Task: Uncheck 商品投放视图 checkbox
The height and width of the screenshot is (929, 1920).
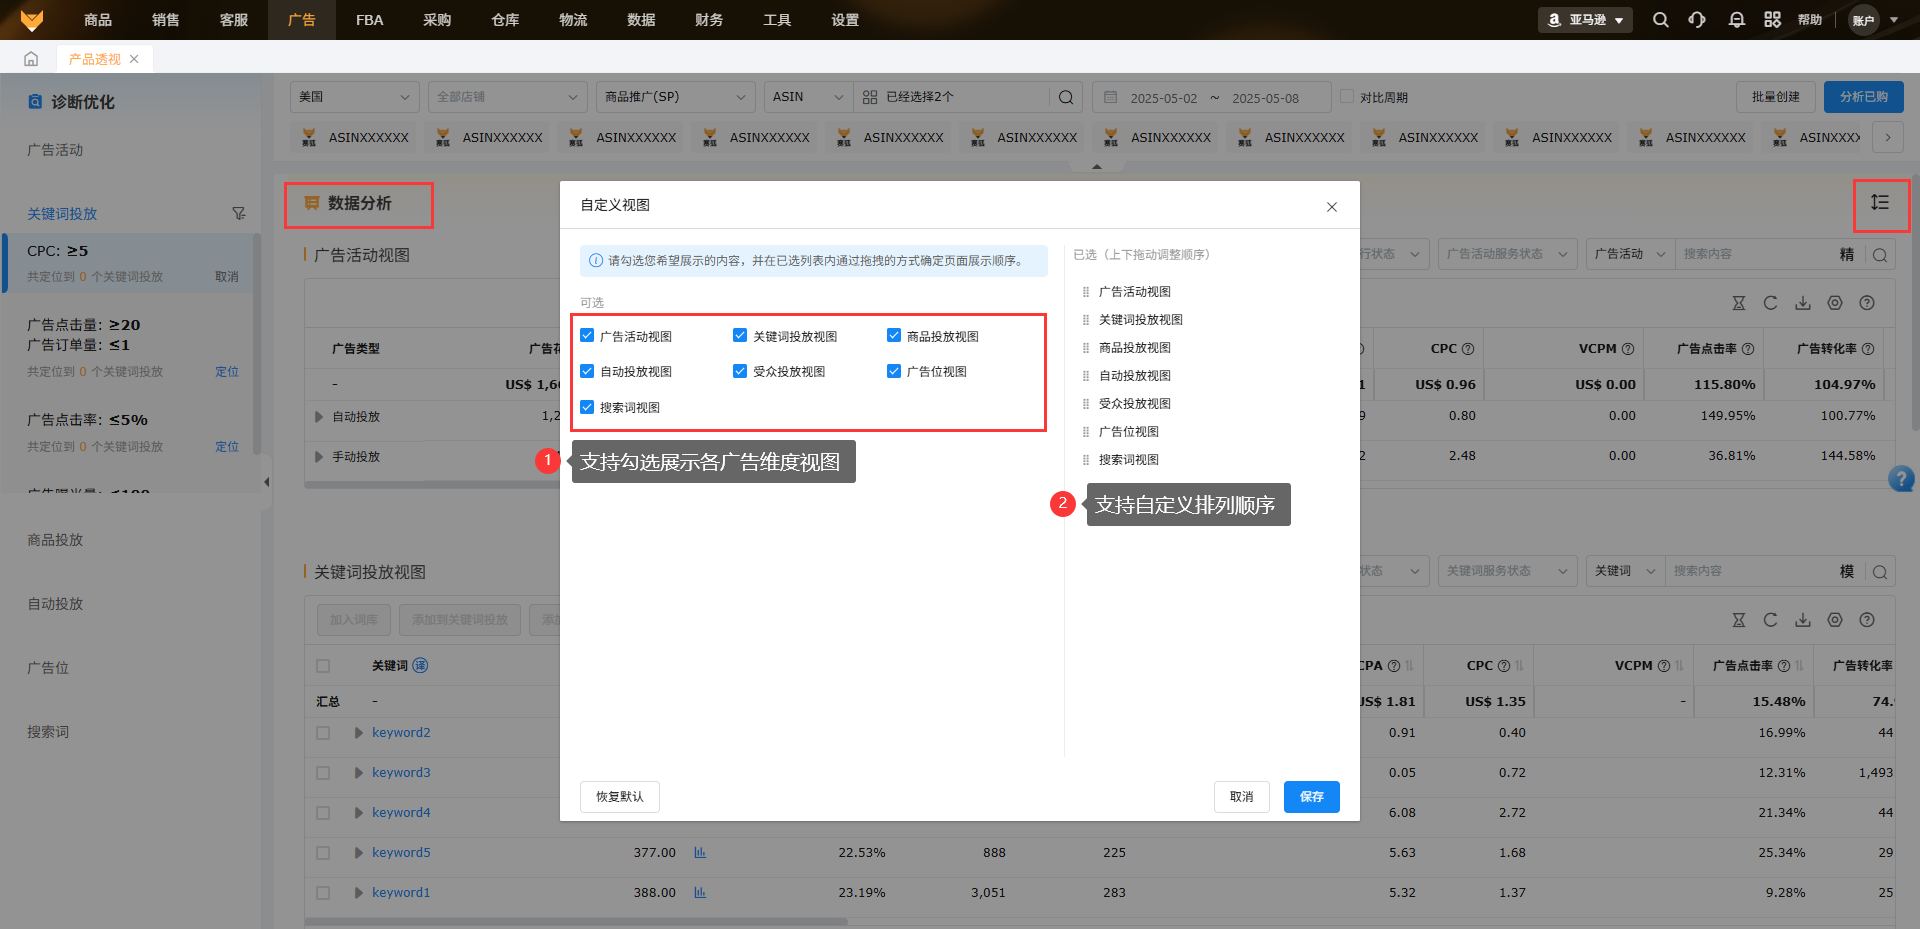Action: click(894, 336)
